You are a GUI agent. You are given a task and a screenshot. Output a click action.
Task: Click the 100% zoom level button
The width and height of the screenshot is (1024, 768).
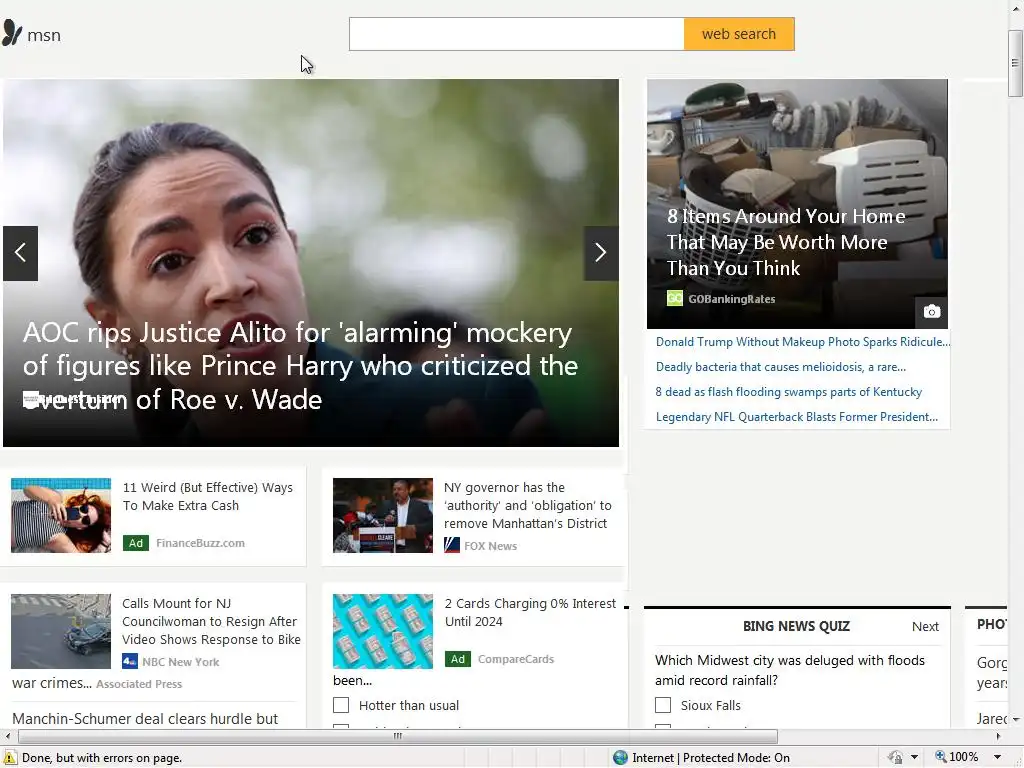click(x=957, y=757)
